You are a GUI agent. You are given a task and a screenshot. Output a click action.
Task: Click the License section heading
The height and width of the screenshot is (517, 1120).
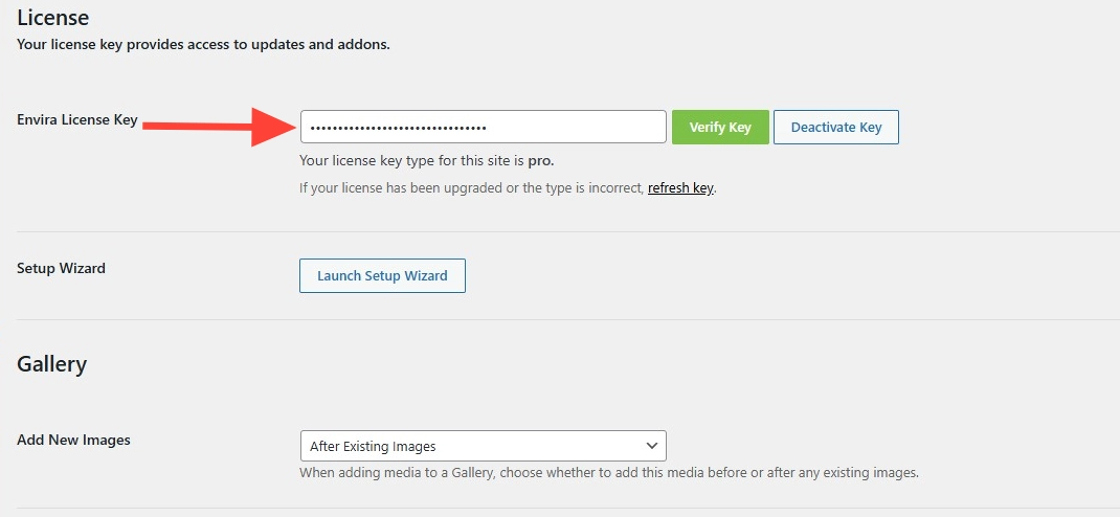click(52, 16)
